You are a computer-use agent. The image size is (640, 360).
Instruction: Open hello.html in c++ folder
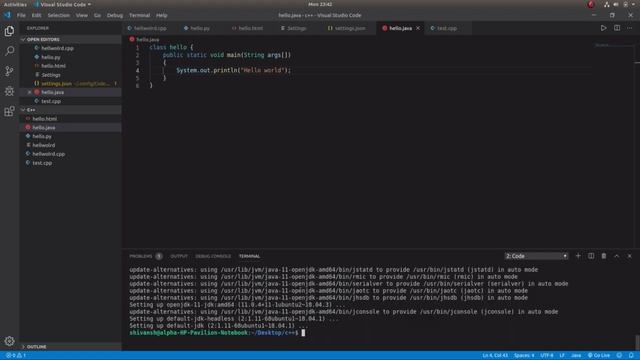pyautogui.click(x=71, y=119)
